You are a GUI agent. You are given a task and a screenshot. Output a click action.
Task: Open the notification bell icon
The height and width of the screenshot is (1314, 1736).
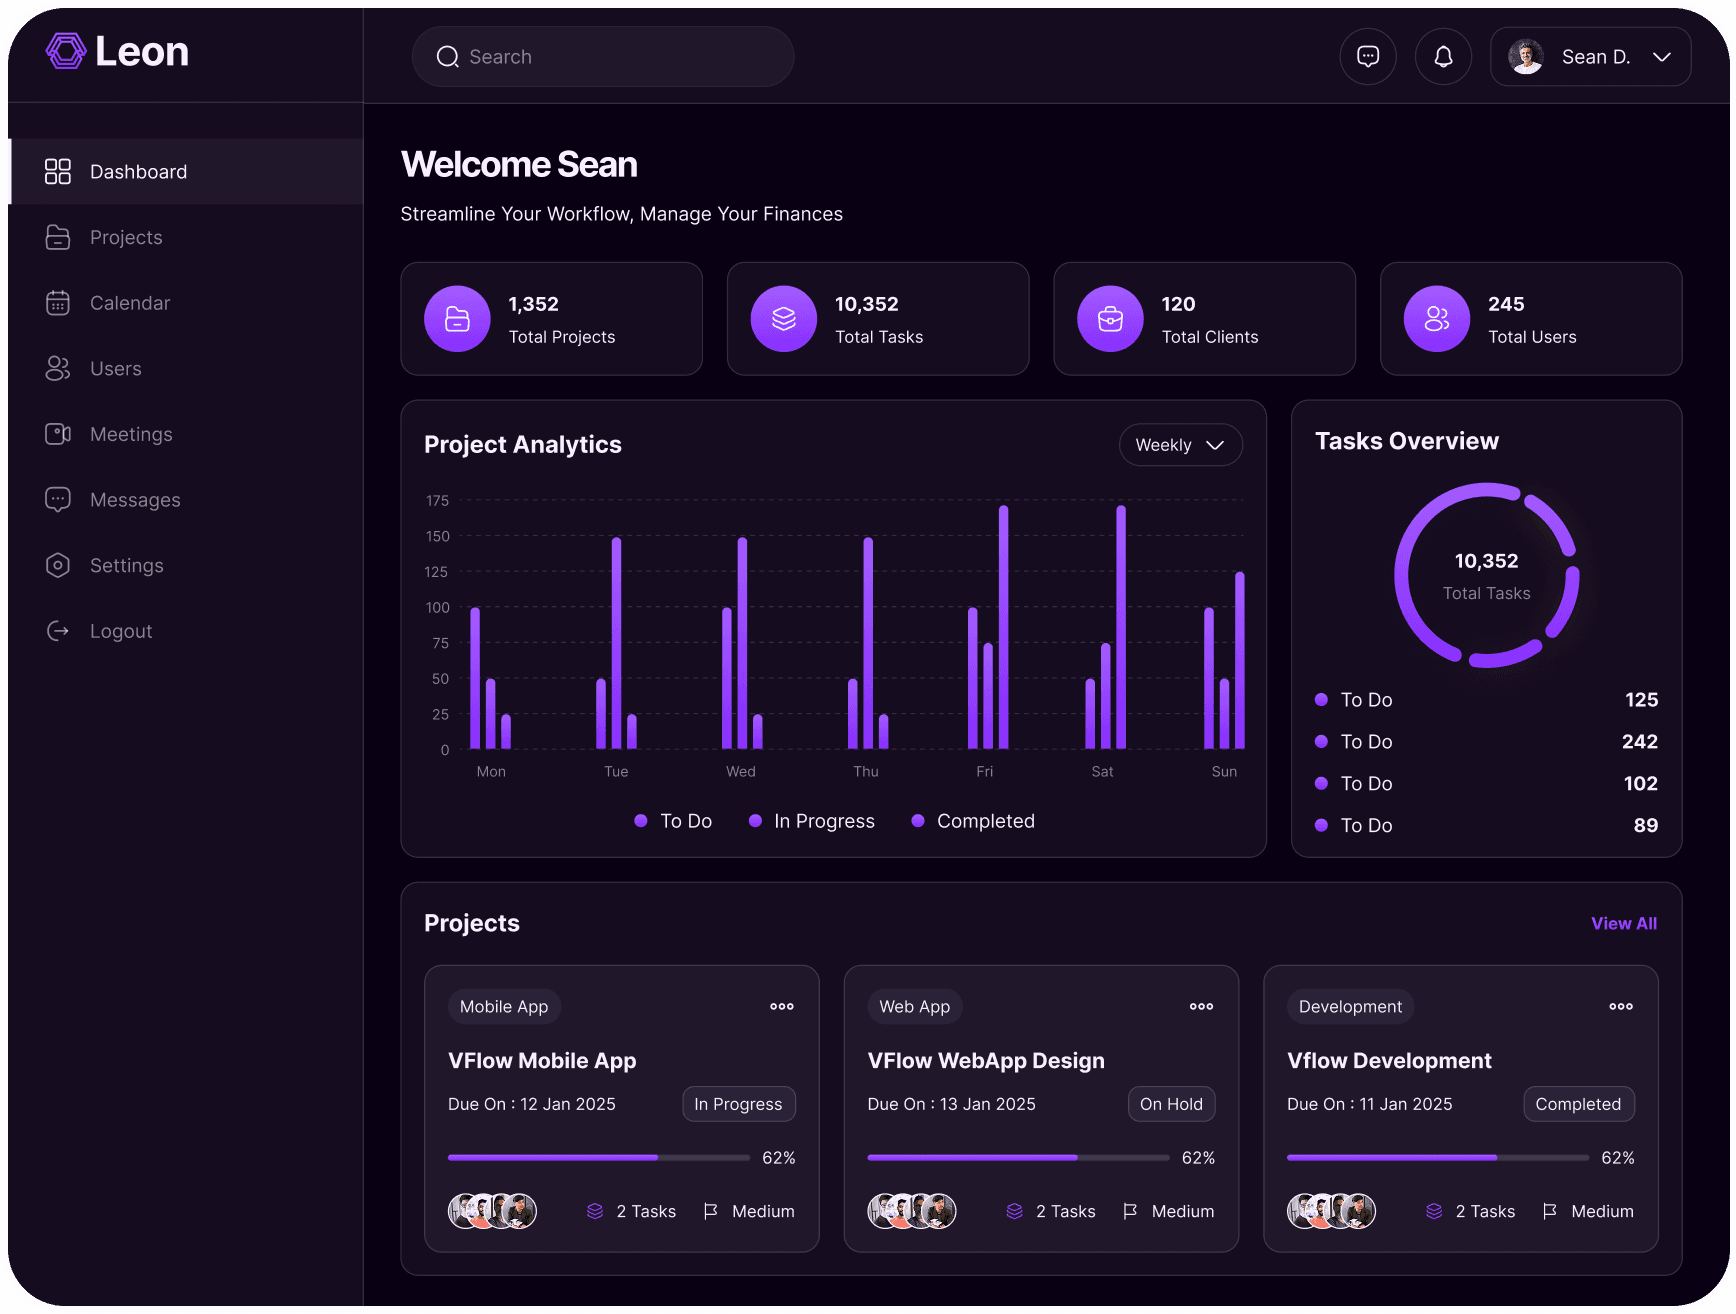click(1443, 56)
